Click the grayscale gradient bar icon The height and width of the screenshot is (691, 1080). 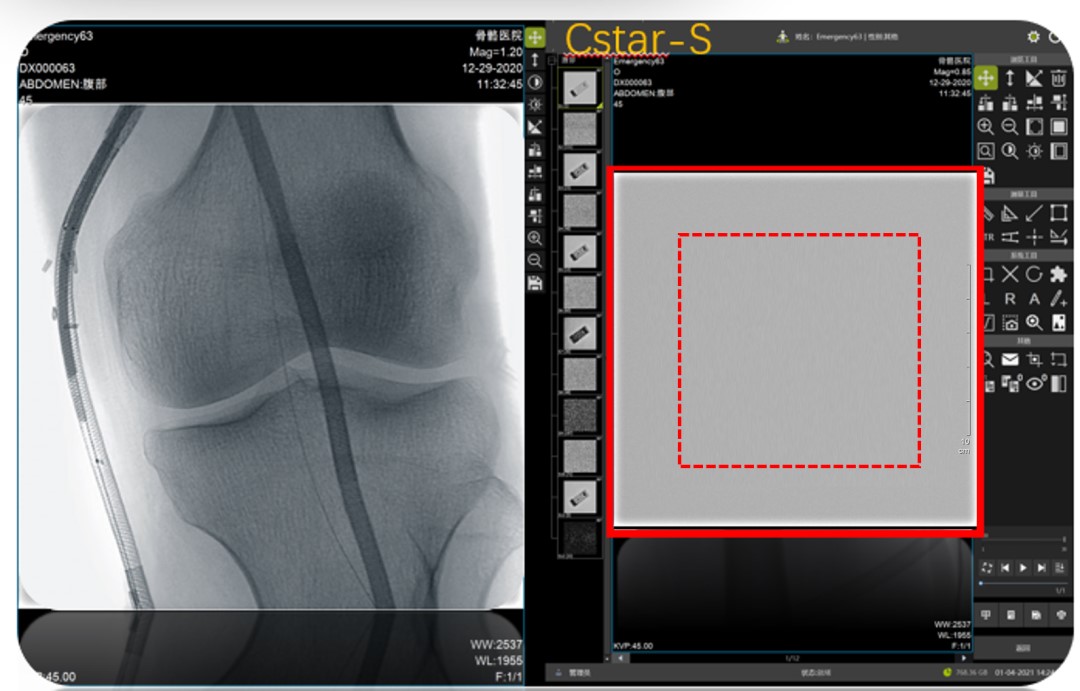point(1059,383)
